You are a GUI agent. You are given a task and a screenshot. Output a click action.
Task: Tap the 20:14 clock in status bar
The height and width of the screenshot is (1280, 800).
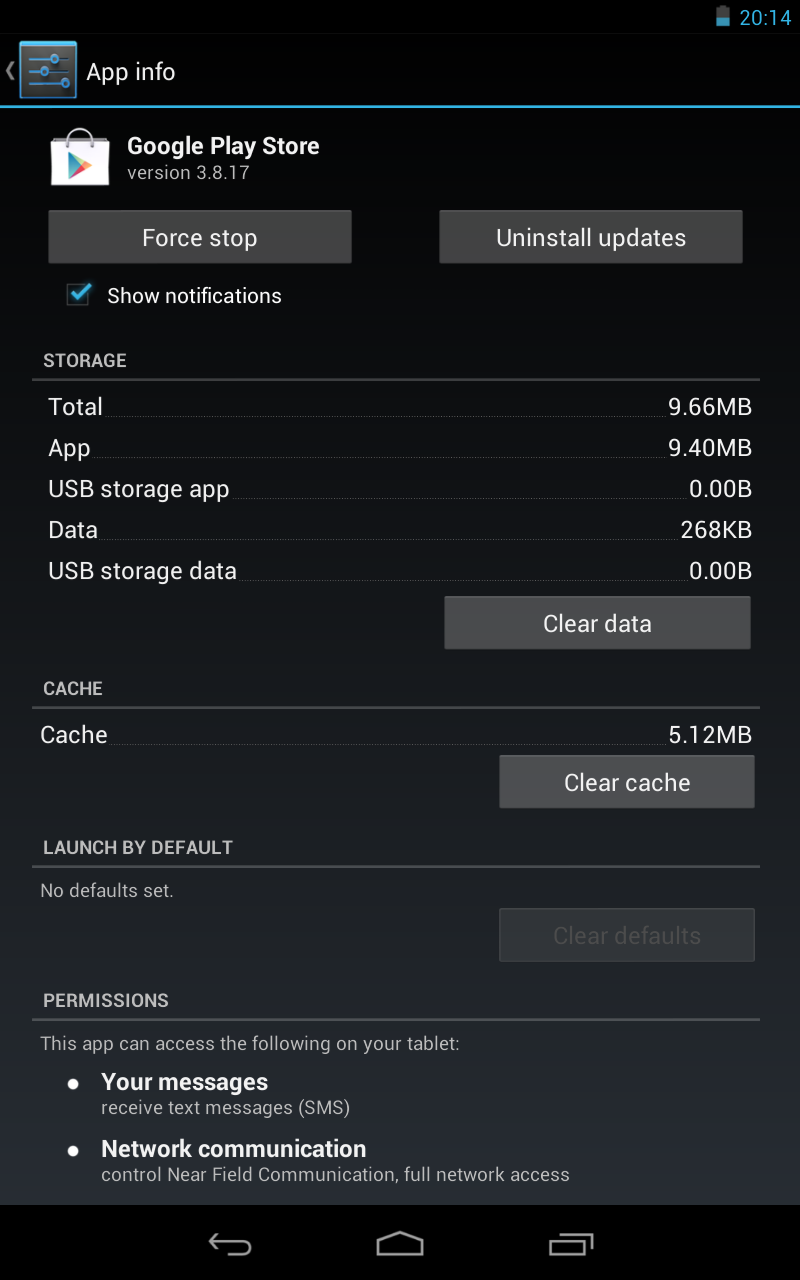tap(765, 17)
